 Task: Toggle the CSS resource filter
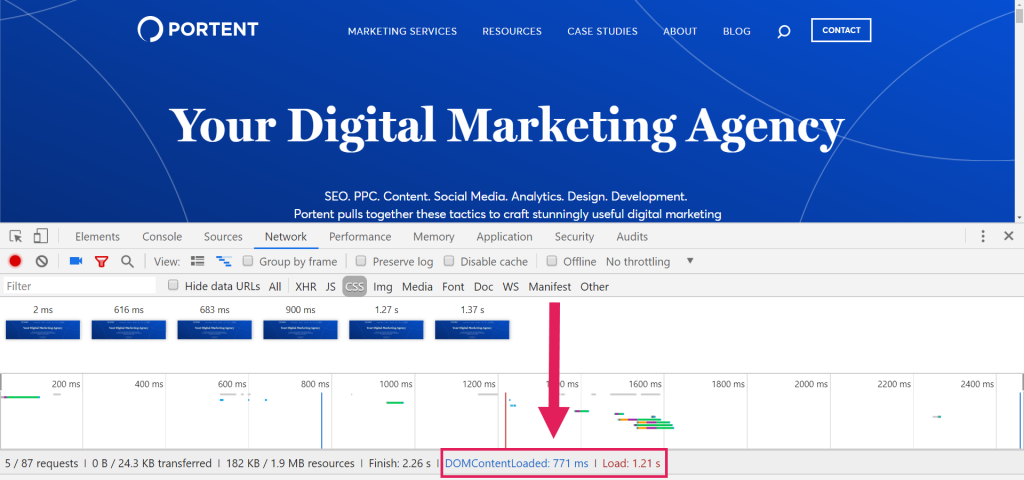tap(355, 286)
